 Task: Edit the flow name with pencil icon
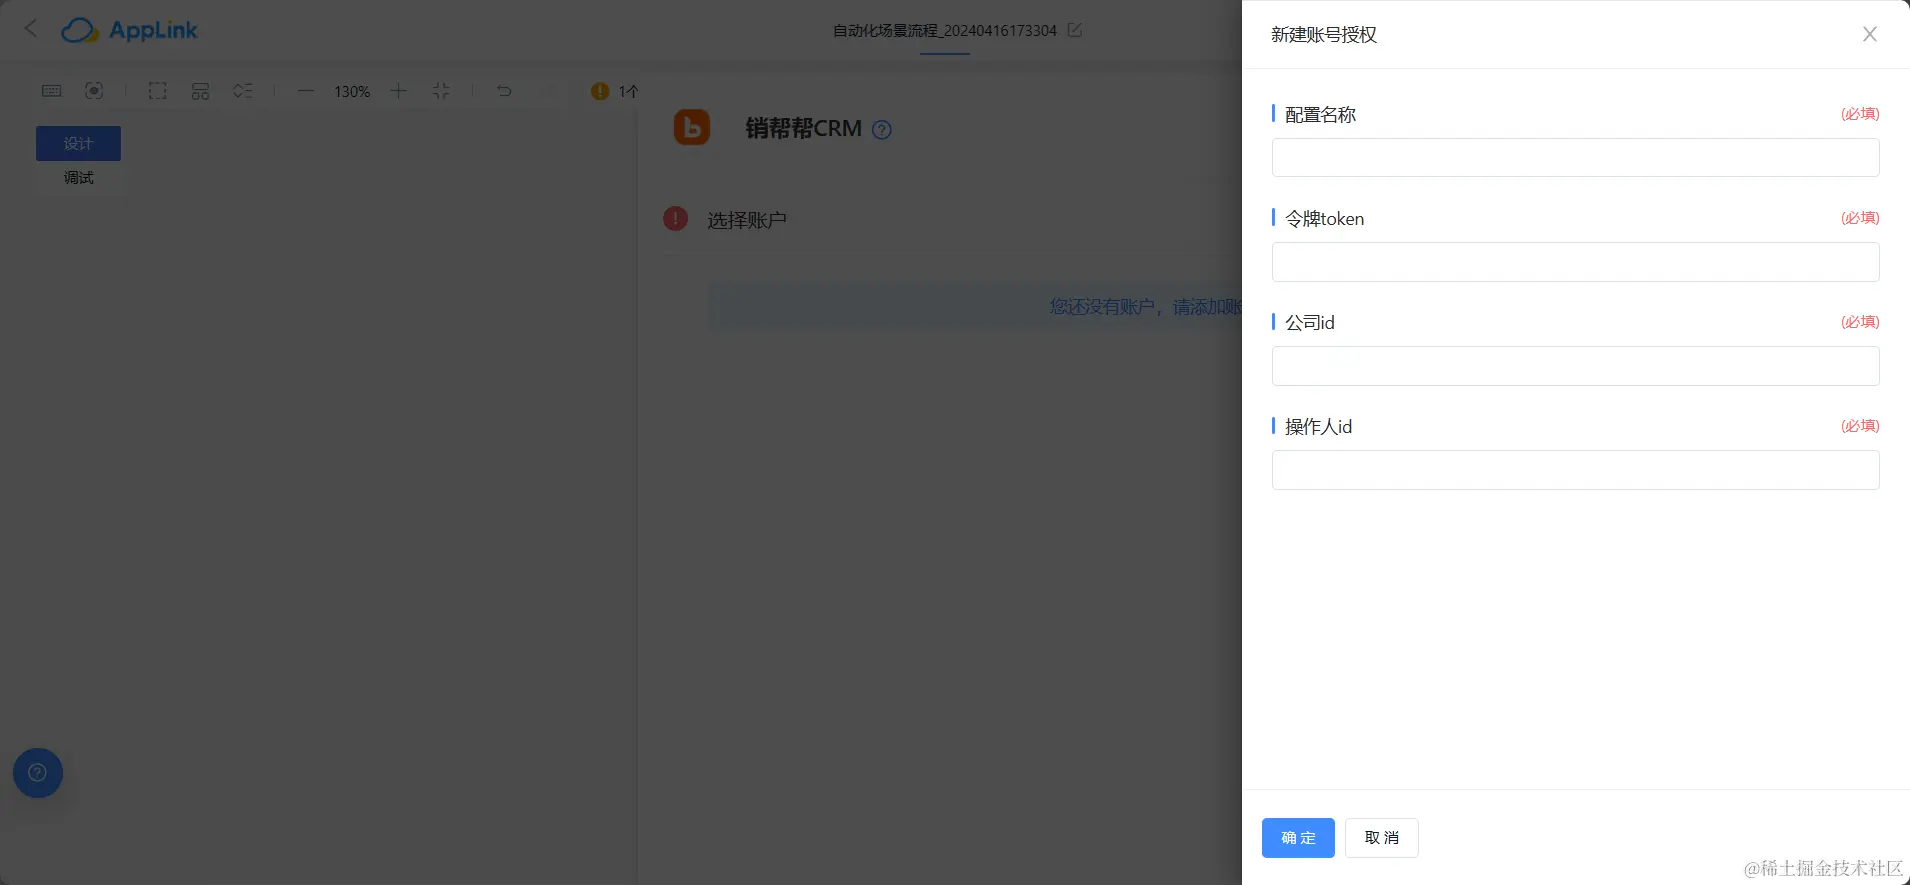[1074, 30]
